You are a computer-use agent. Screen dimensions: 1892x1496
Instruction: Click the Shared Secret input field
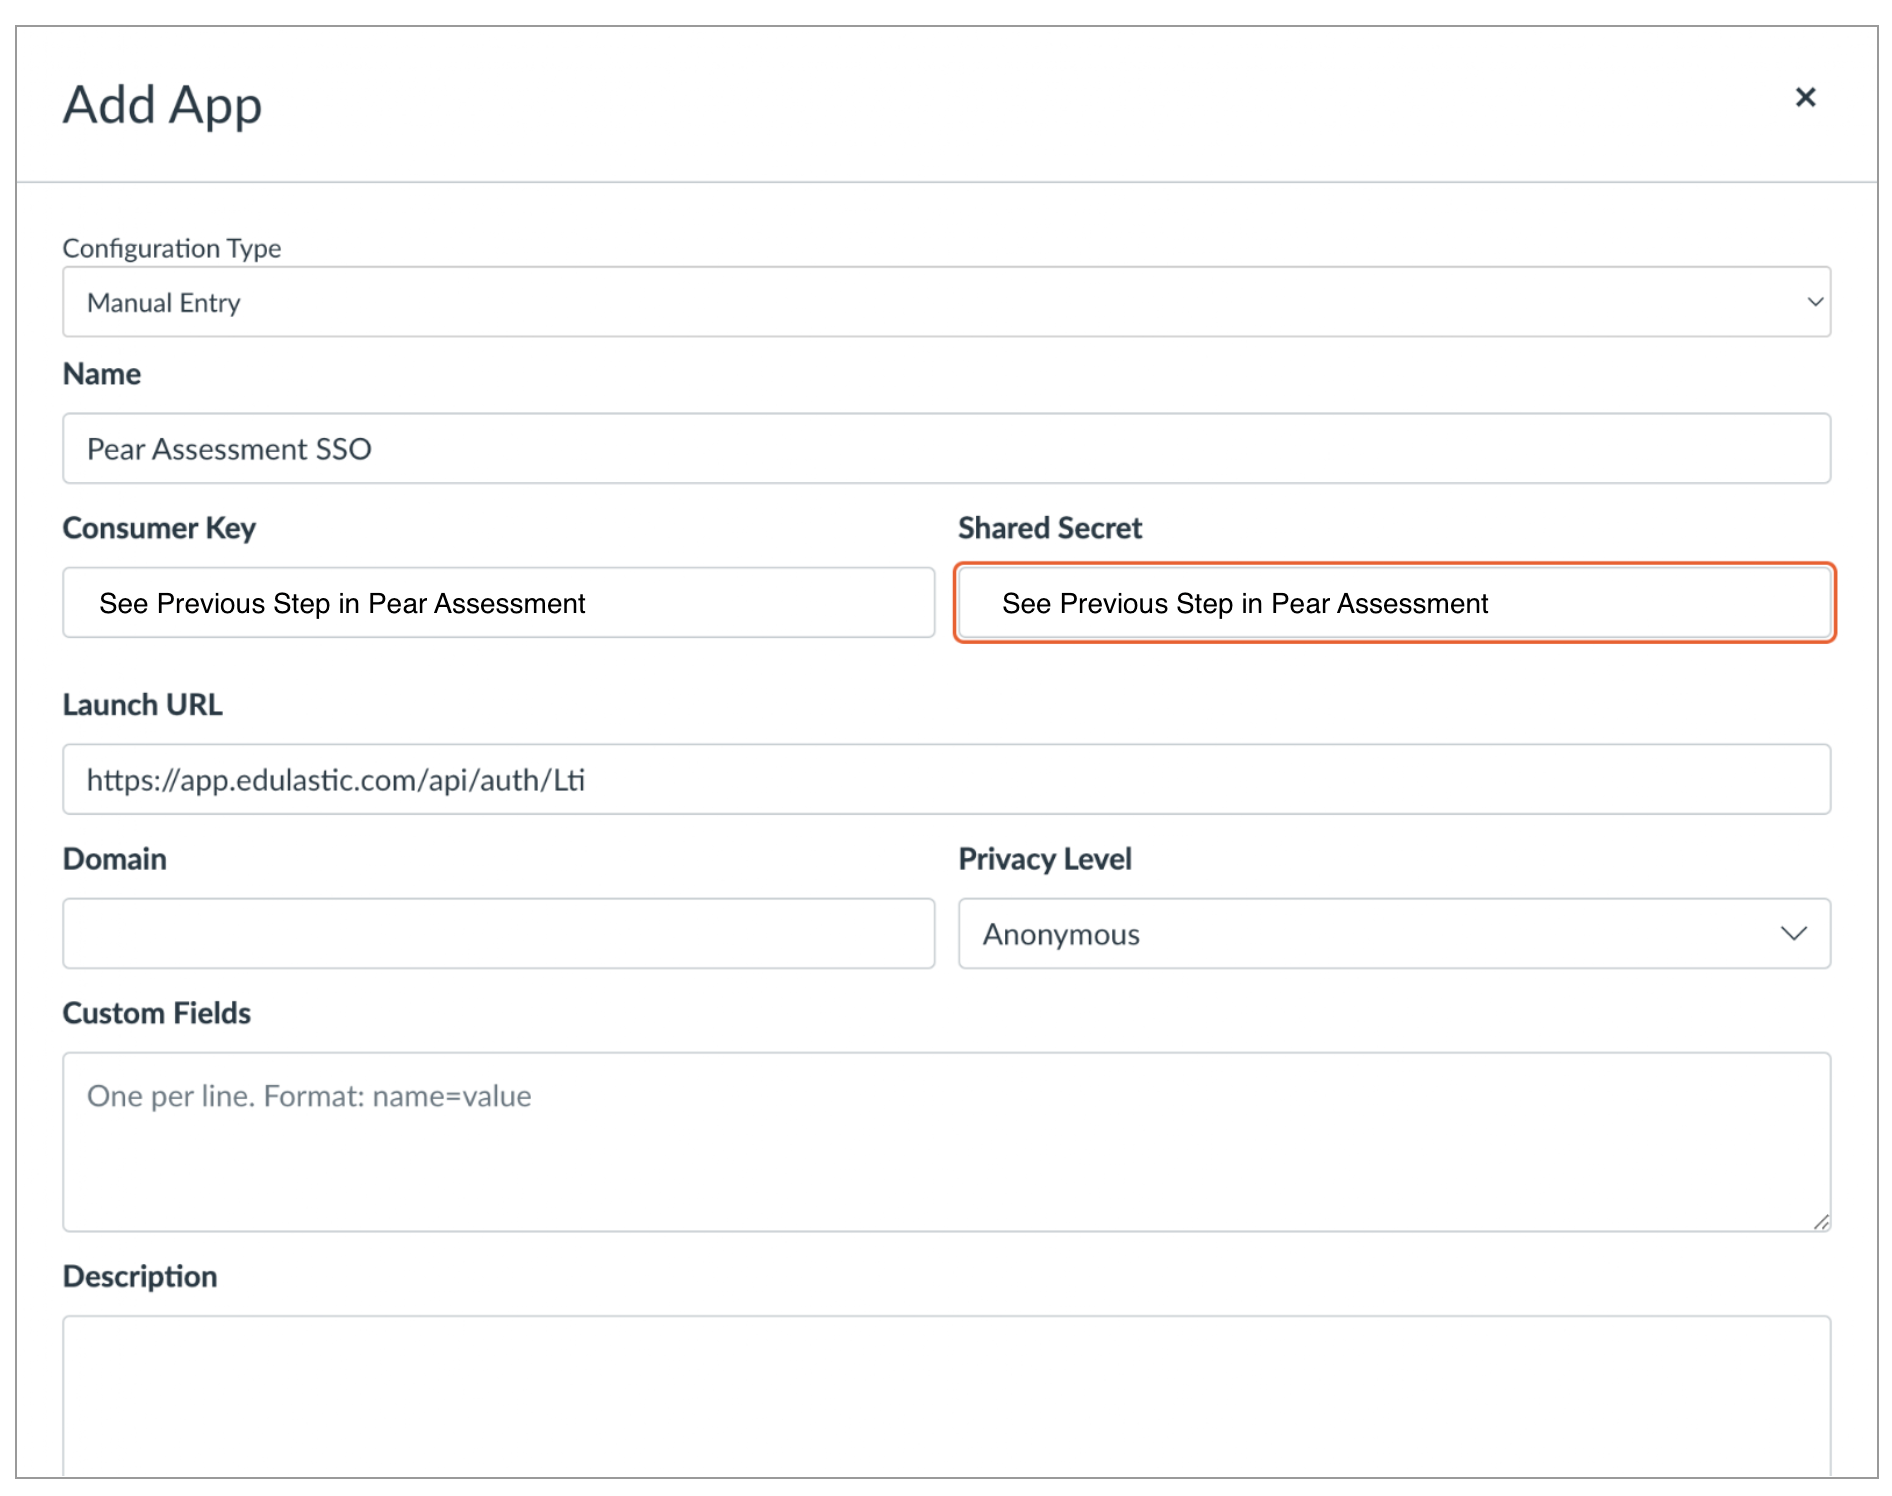click(1394, 603)
